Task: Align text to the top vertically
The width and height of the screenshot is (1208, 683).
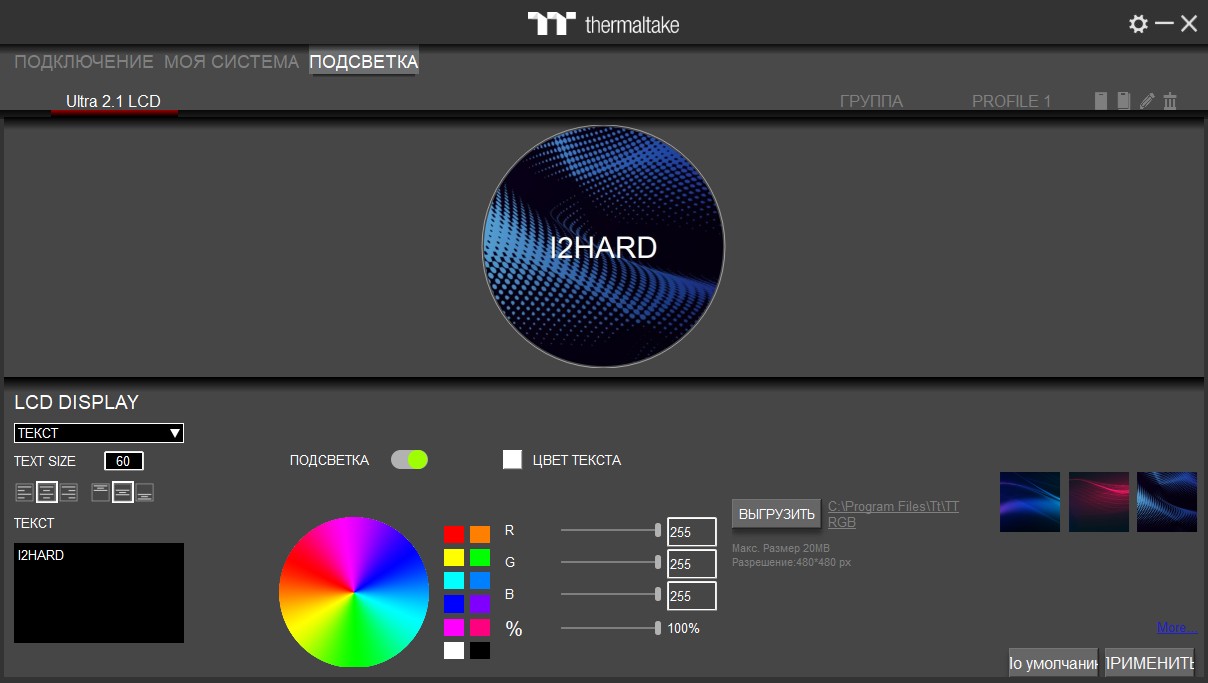Action: 101,492
